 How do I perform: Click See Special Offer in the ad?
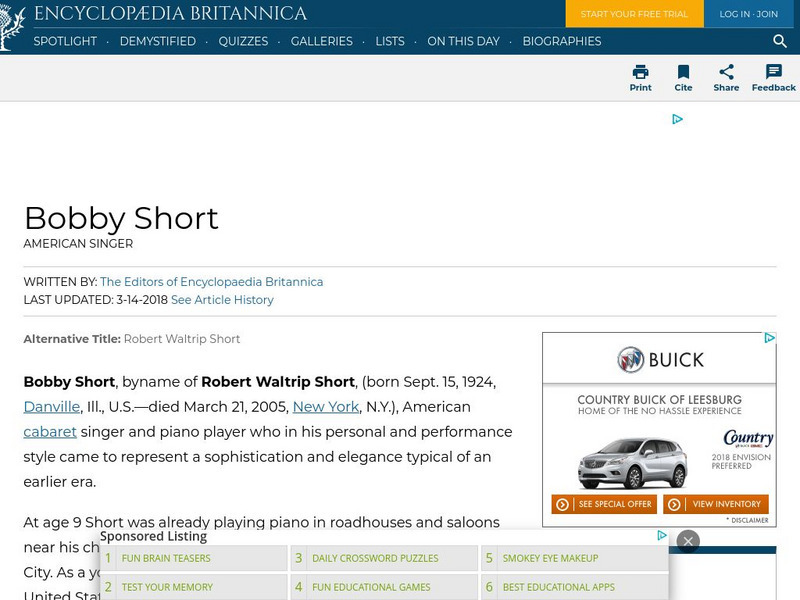pos(604,505)
